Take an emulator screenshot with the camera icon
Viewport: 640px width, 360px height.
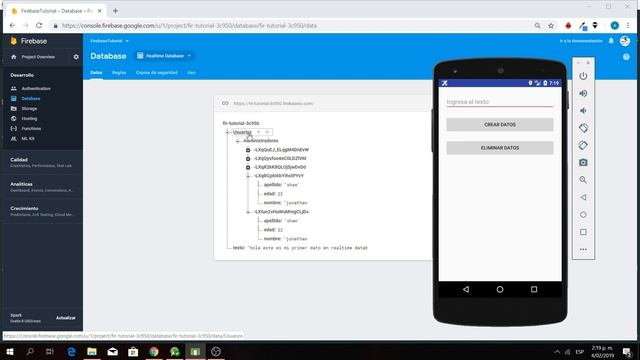pos(583,162)
